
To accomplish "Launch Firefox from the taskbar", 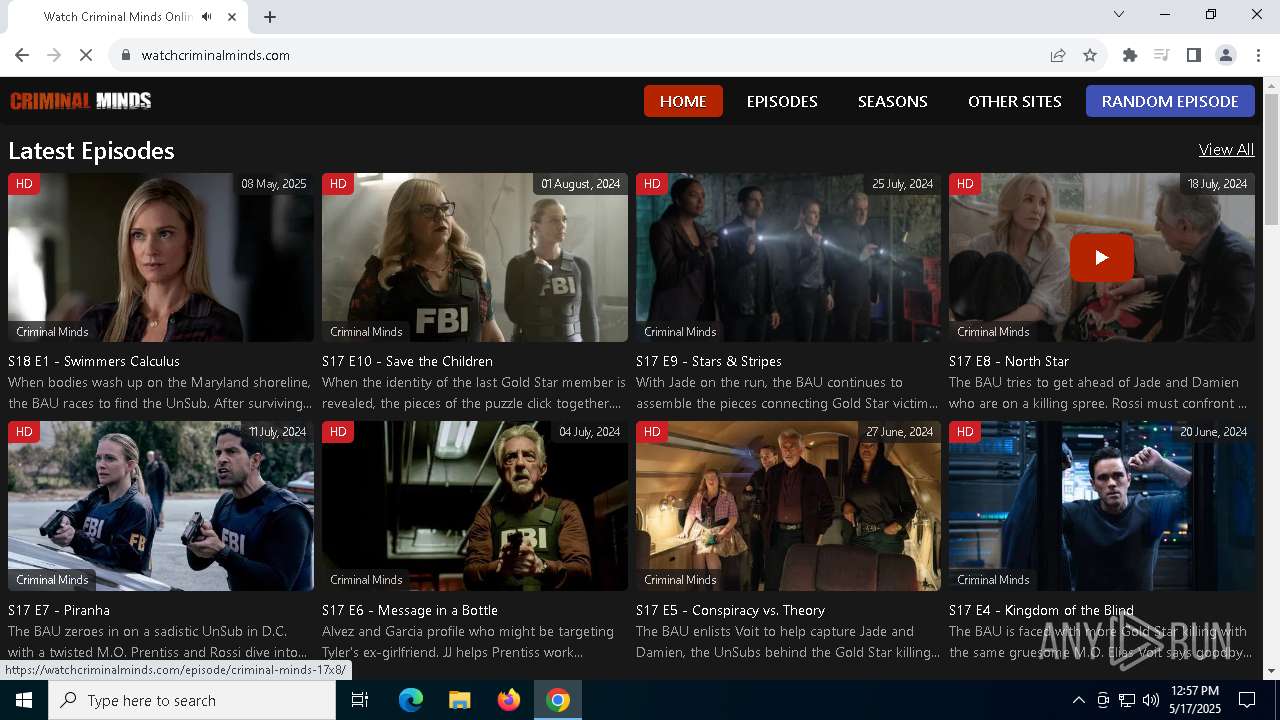I will click(x=509, y=700).
